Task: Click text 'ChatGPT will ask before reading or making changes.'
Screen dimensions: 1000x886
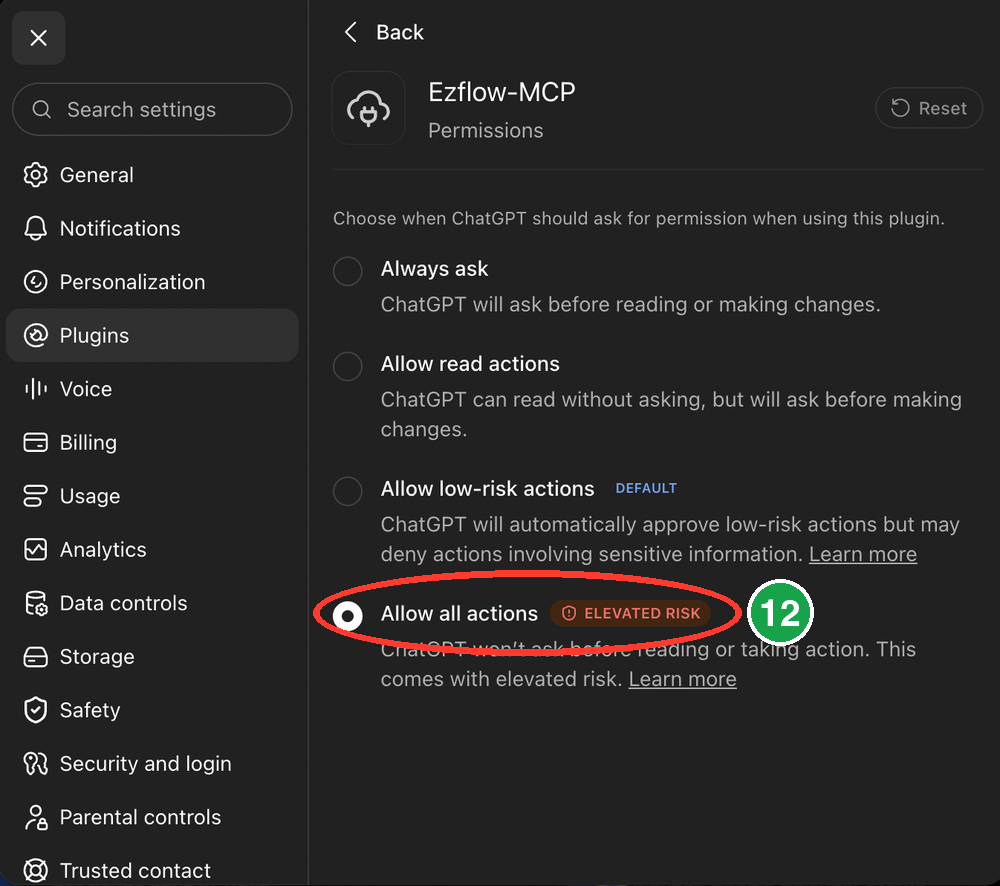Action: point(630,304)
